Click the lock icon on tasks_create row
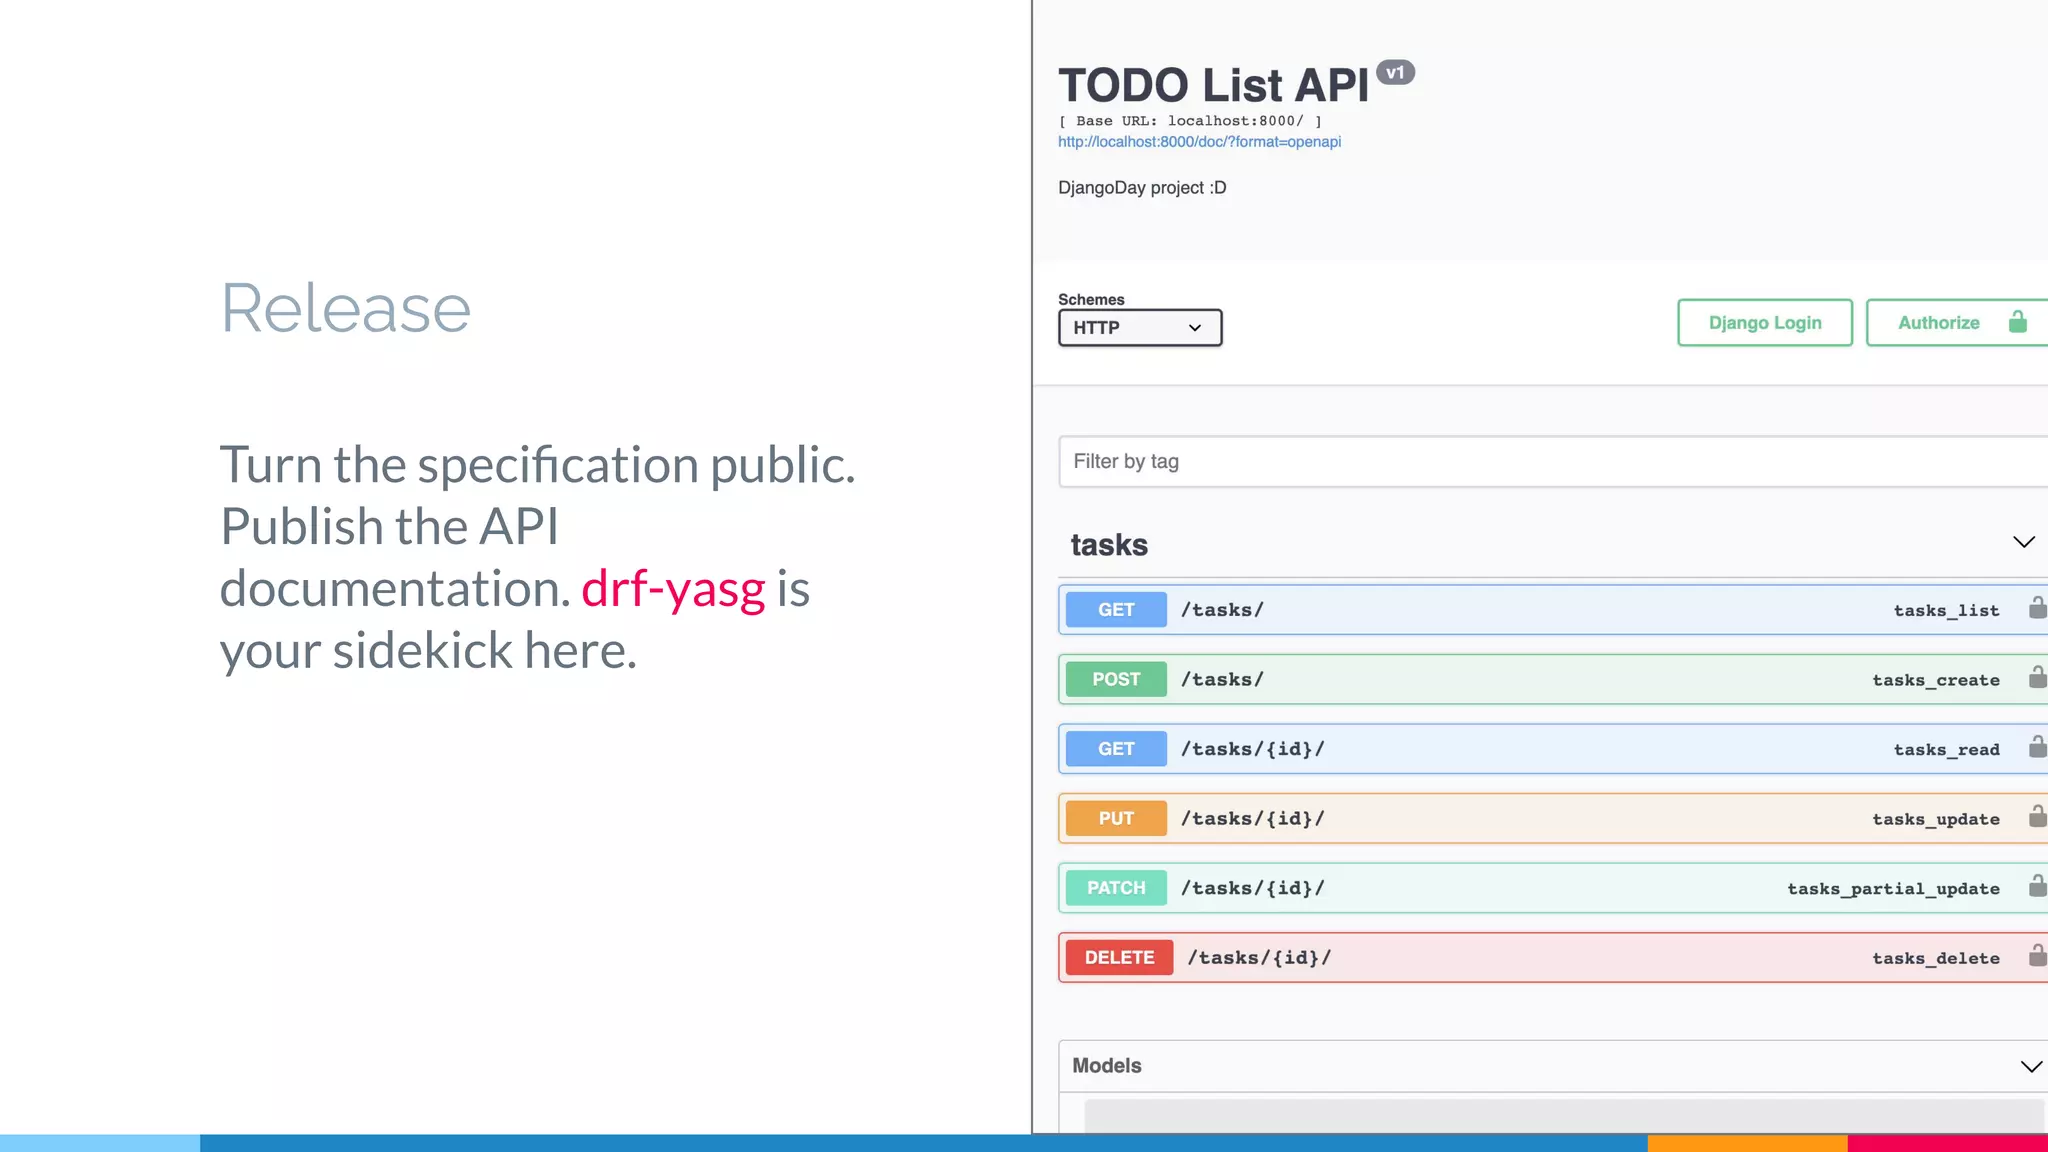The height and width of the screenshot is (1152, 2048). point(2037,677)
